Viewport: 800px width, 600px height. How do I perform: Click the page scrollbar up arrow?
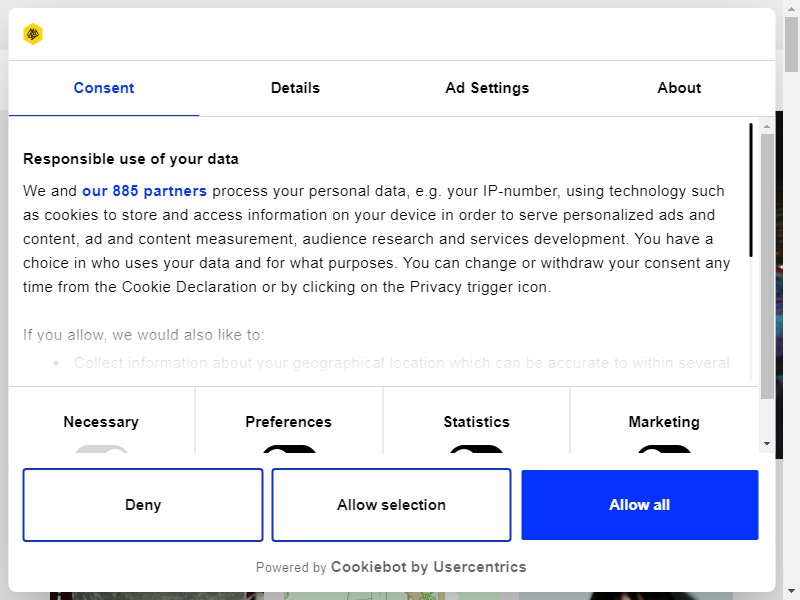pos(792,7)
